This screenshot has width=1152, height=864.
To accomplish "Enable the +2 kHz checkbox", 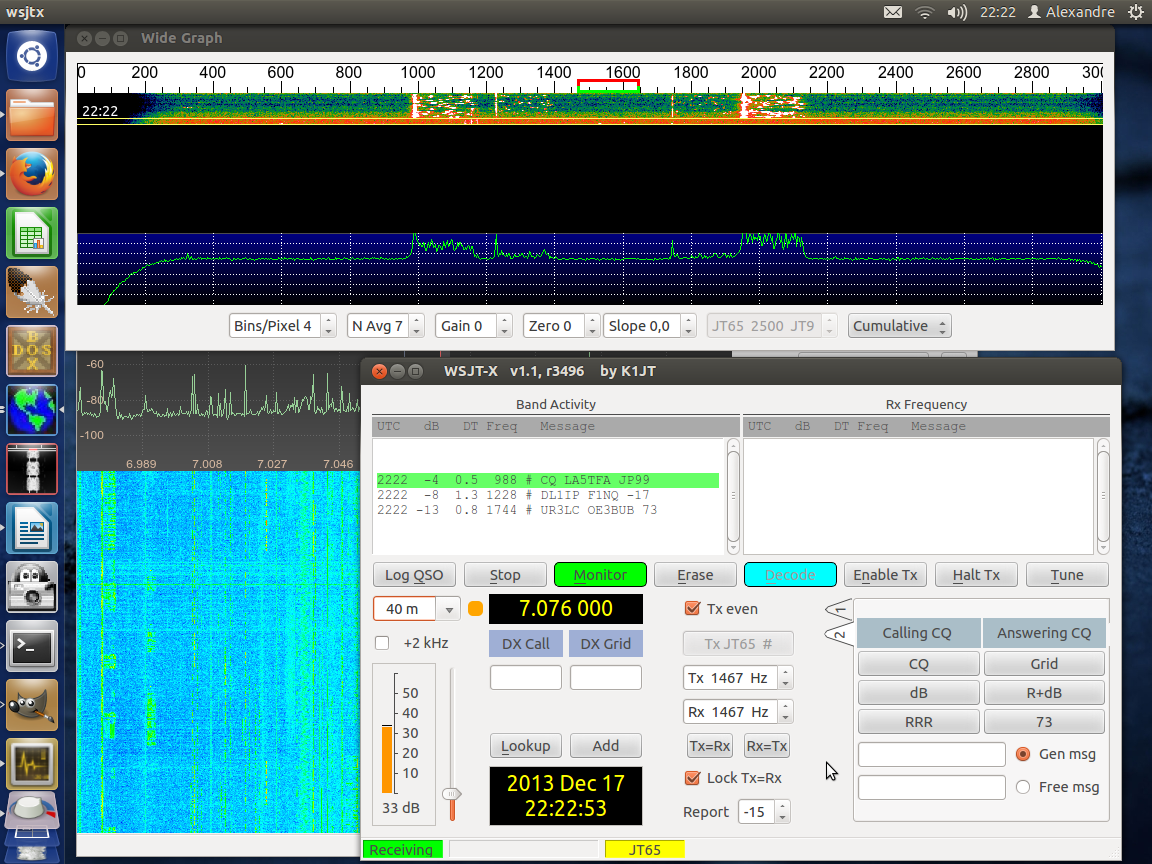I will tap(382, 643).
